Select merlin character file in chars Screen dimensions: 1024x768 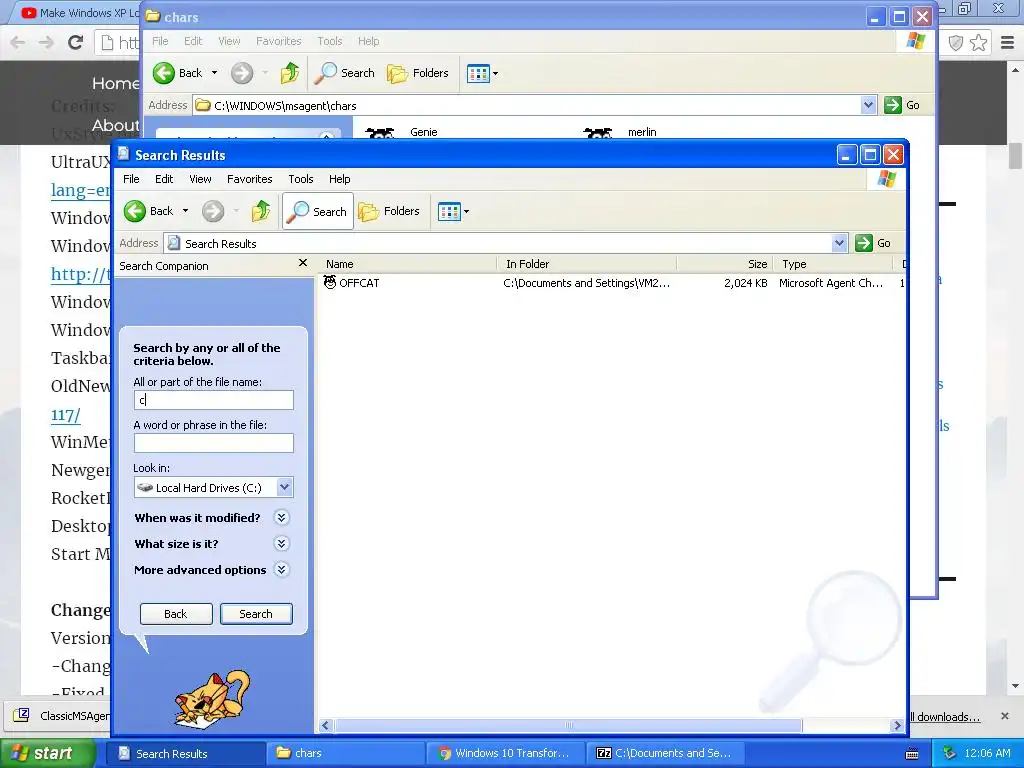pos(642,132)
